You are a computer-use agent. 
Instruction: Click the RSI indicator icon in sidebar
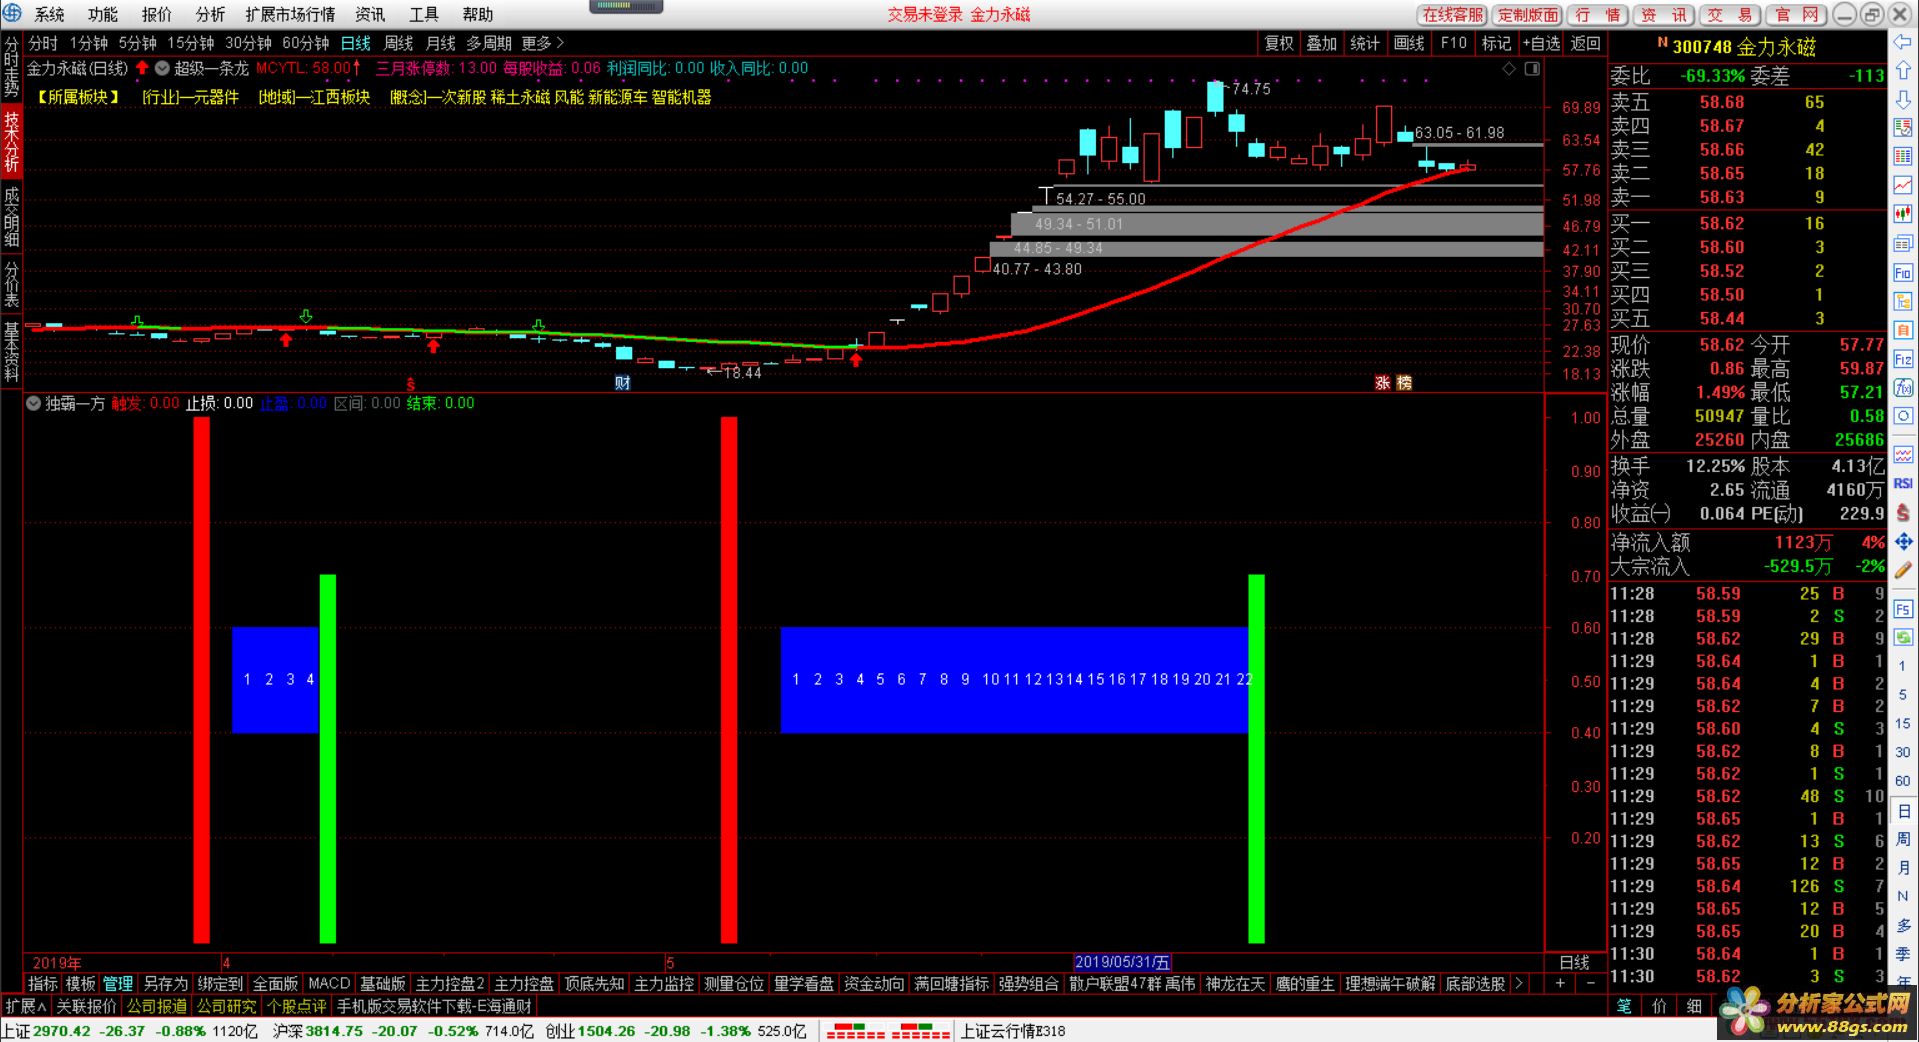click(1902, 483)
